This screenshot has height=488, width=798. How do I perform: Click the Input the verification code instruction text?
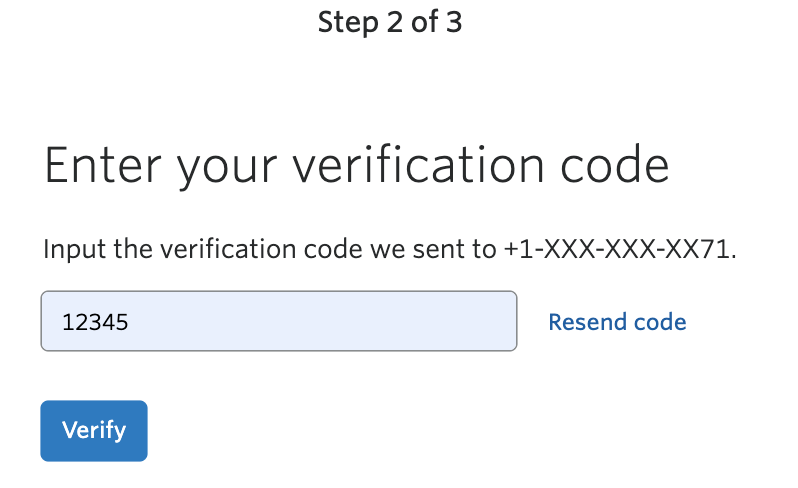[x=390, y=249]
